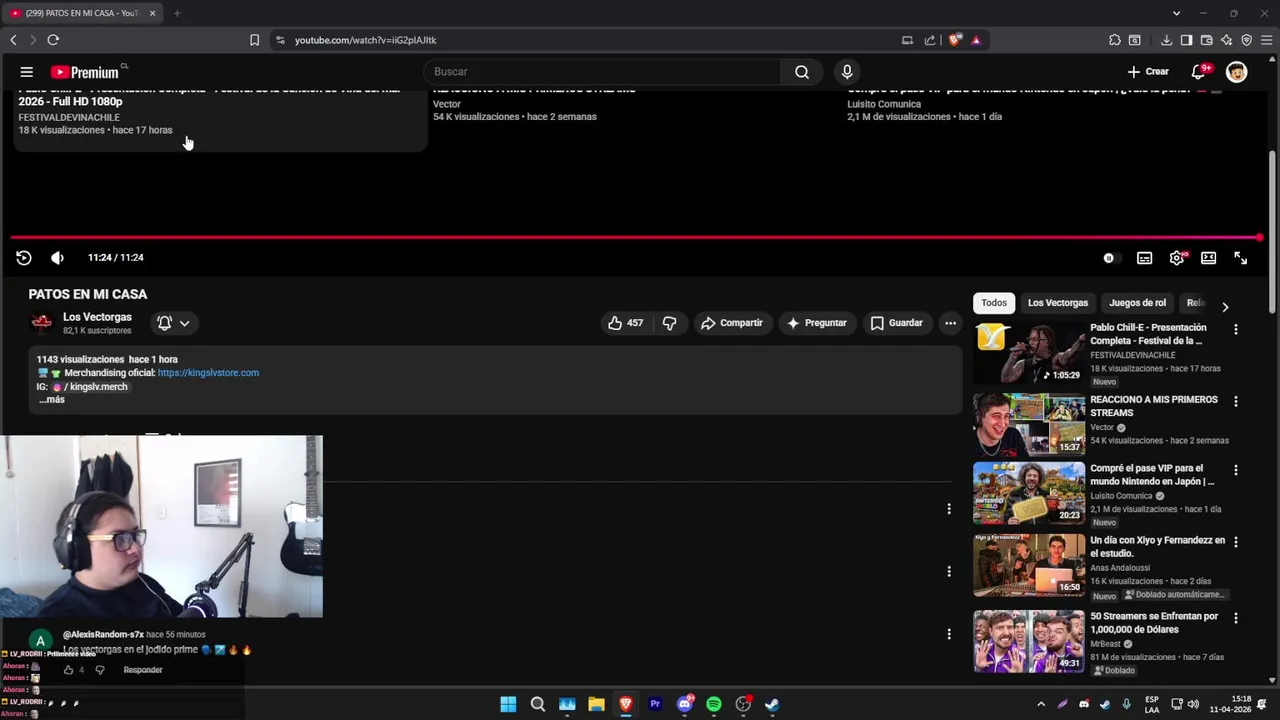This screenshot has height=720, width=1280.
Task: Go back in browser history
Action: click(13, 40)
